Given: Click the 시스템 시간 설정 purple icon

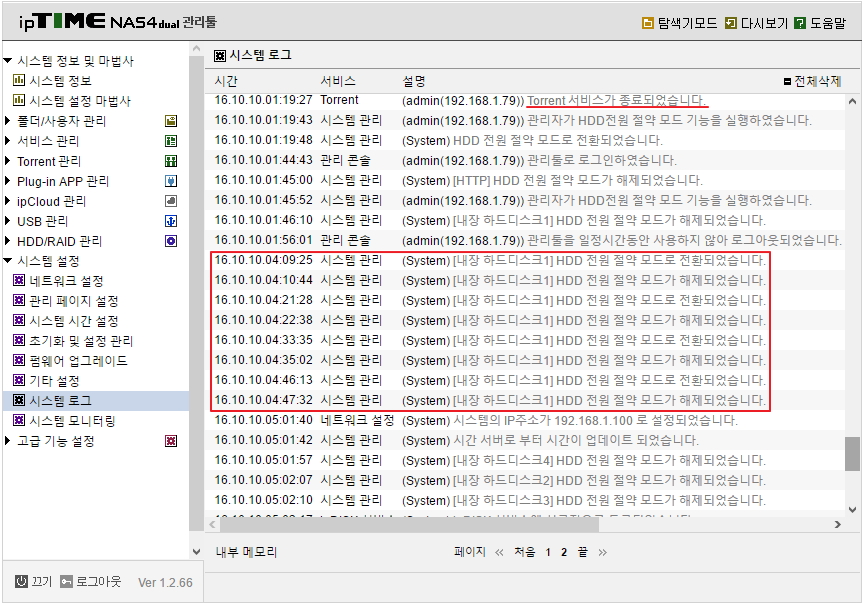Looking at the screenshot, I should tap(19, 321).
